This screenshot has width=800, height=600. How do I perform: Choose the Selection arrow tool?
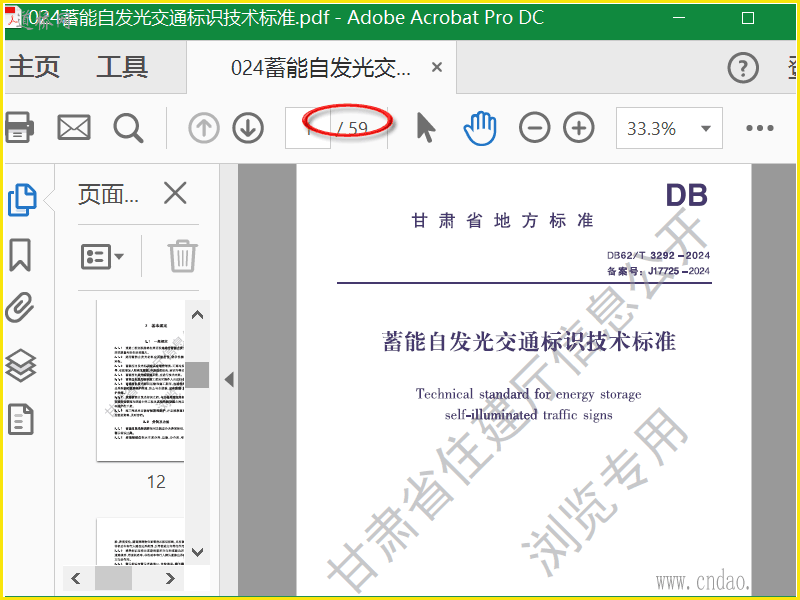(x=426, y=128)
